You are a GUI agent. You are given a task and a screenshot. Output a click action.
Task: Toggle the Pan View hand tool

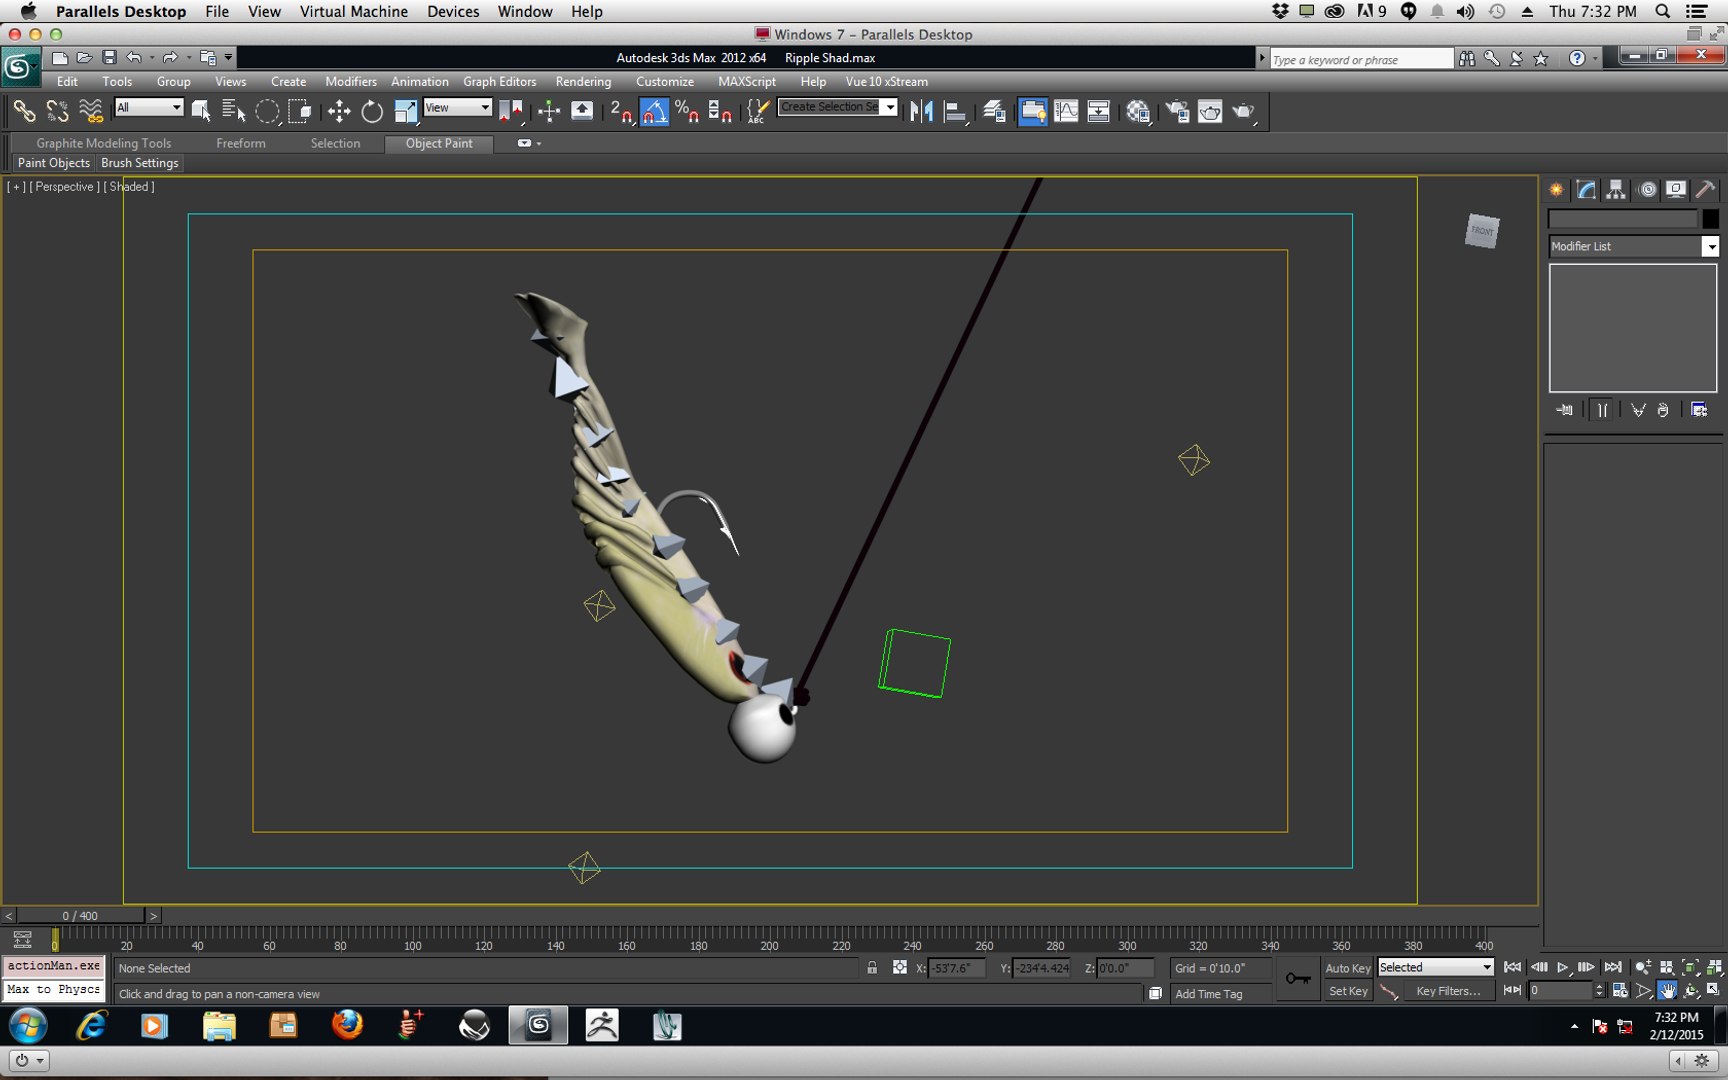coord(1667,991)
